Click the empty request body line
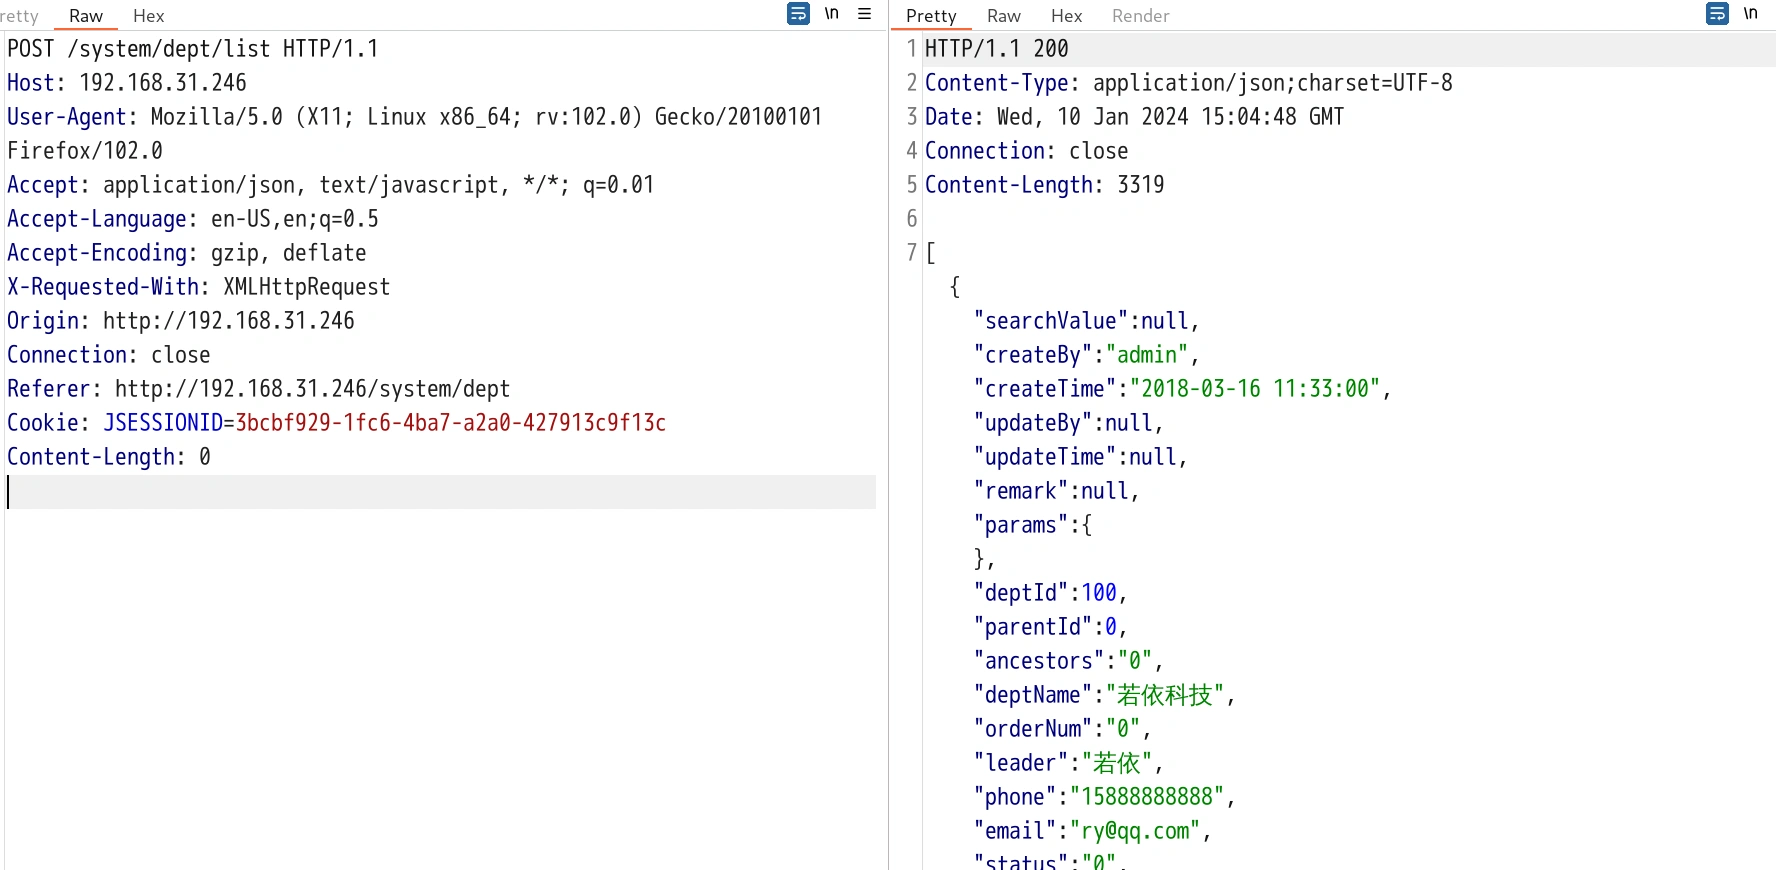 coord(440,492)
